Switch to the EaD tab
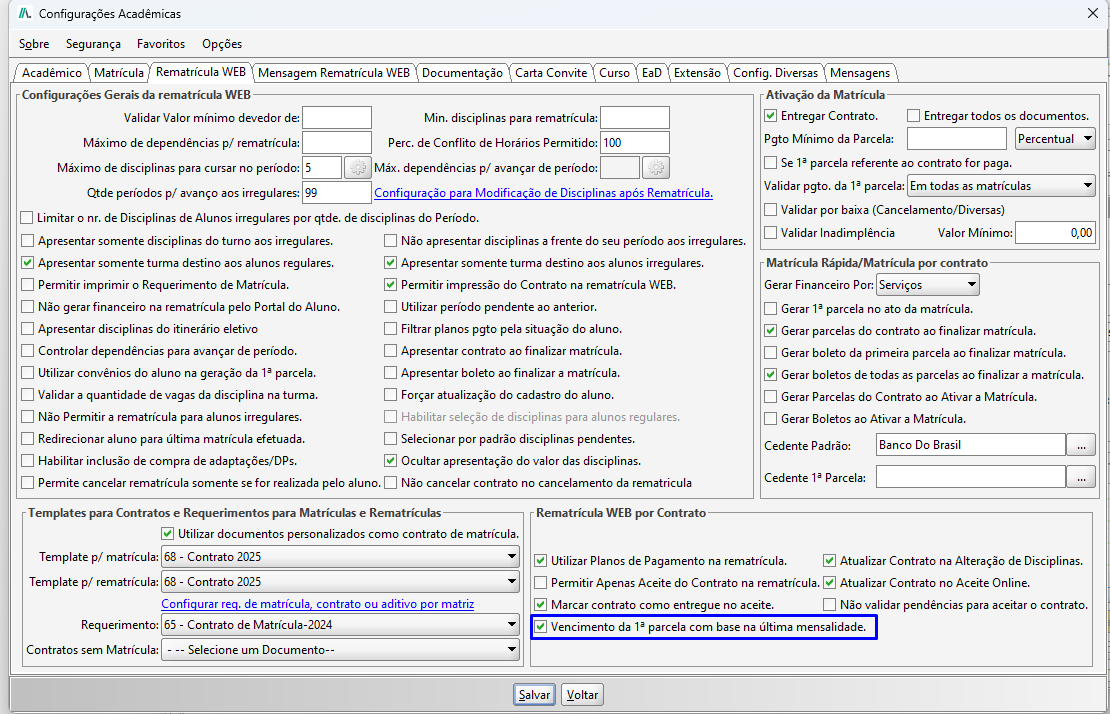Viewport: 1110px width, 714px height. point(651,73)
